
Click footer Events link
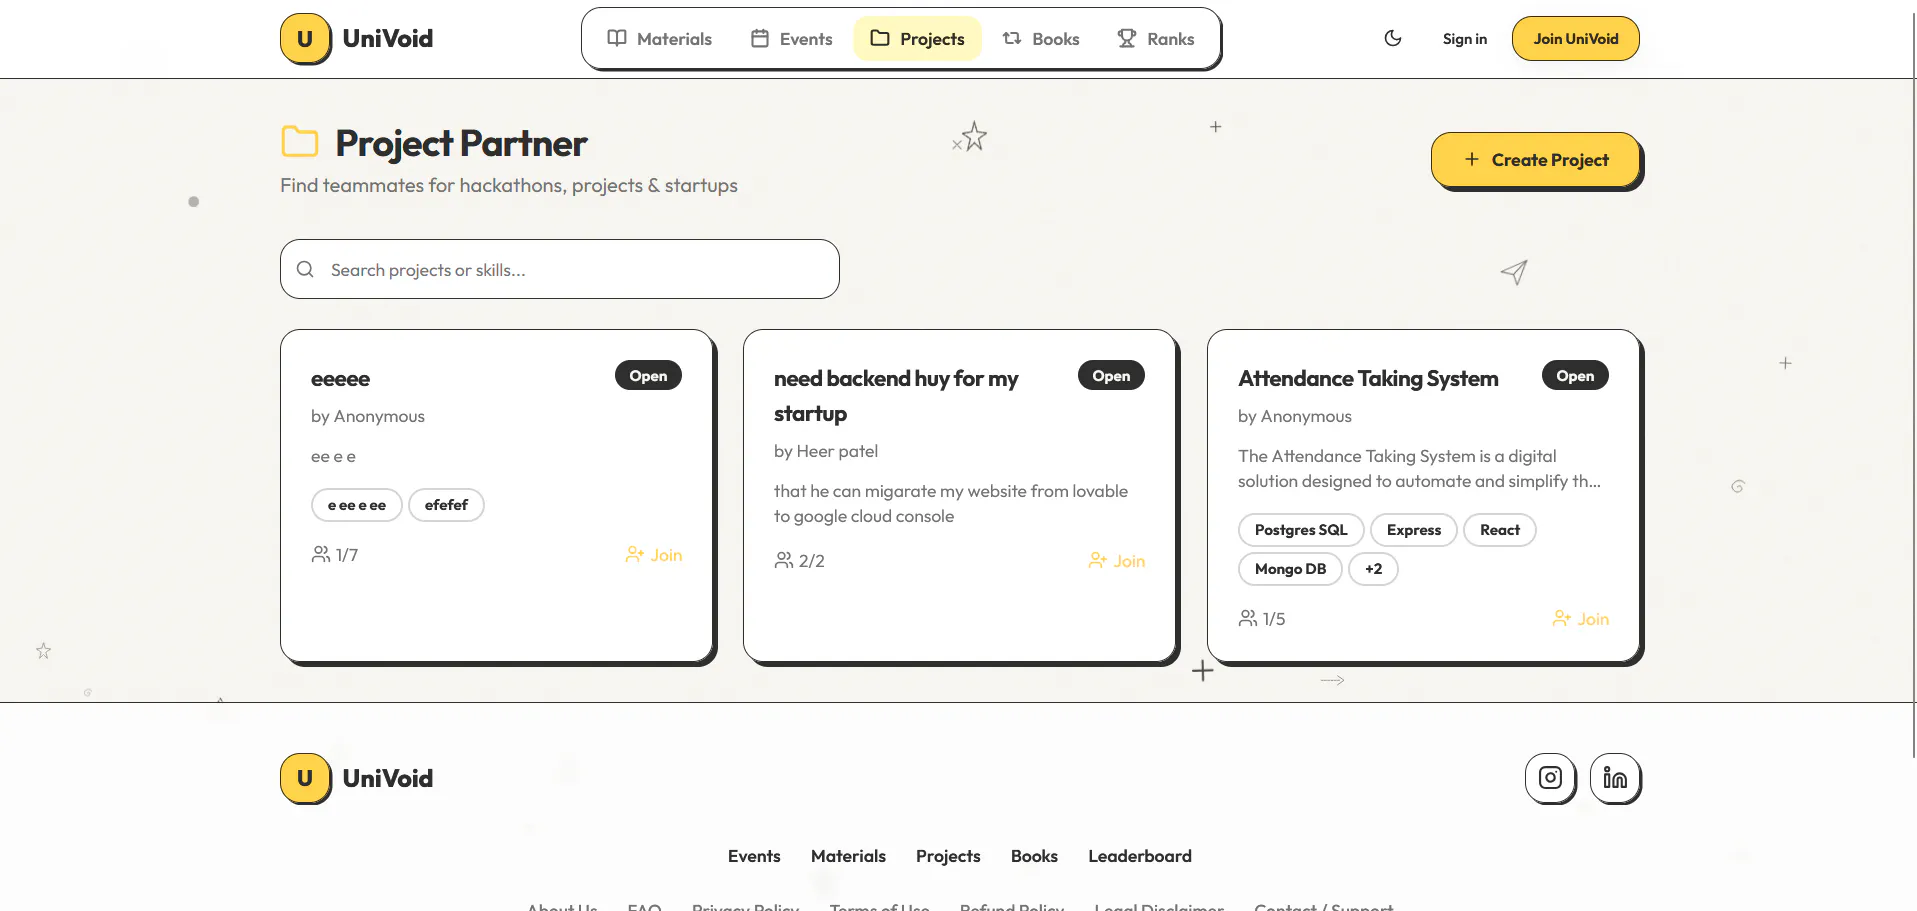[754, 856]
